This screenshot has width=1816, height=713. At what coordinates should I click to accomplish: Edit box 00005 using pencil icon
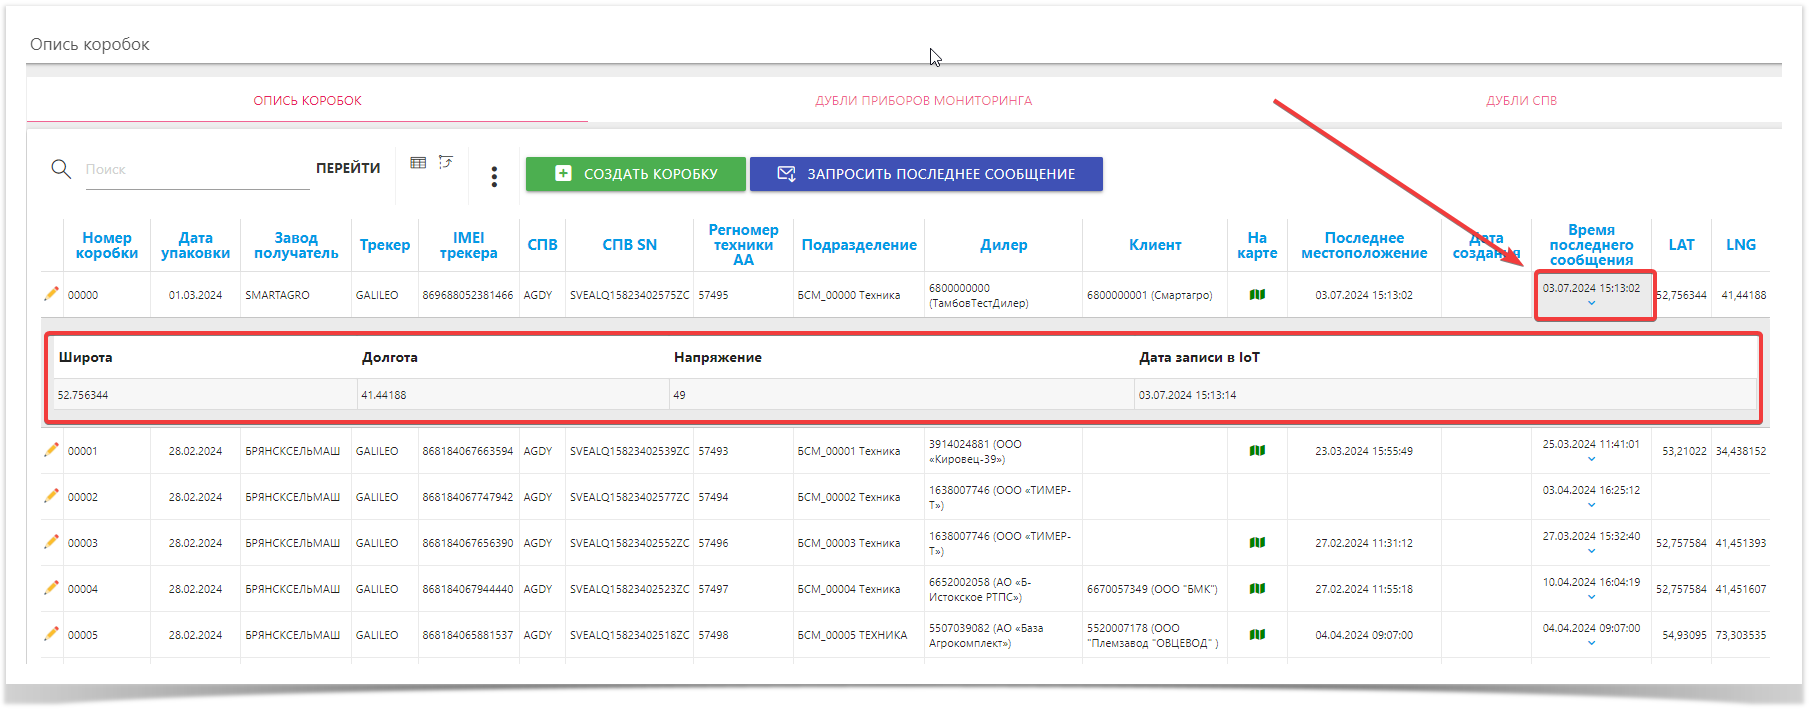(52, 634)
